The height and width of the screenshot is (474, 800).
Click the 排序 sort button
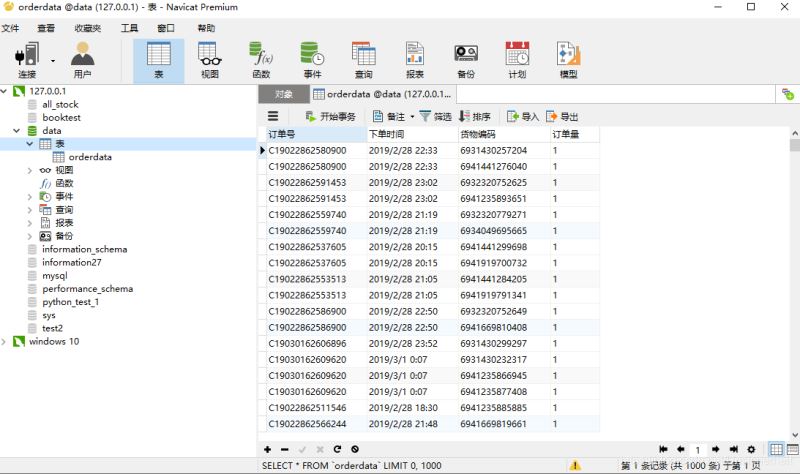(x=474, y=117)
